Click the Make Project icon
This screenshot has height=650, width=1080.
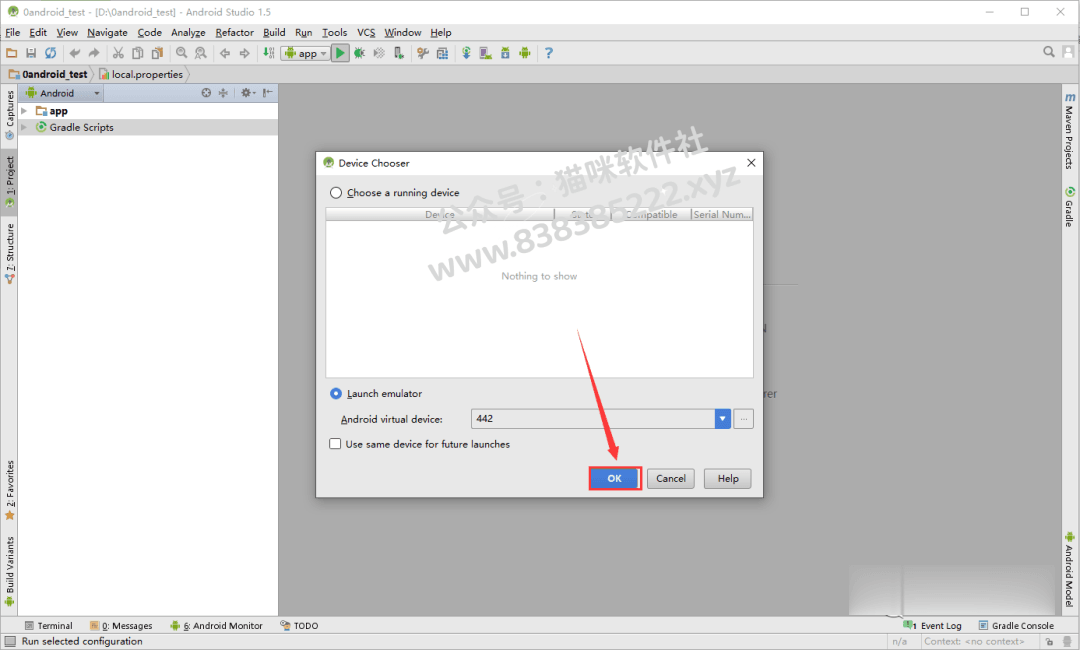[x=269, y=53]
